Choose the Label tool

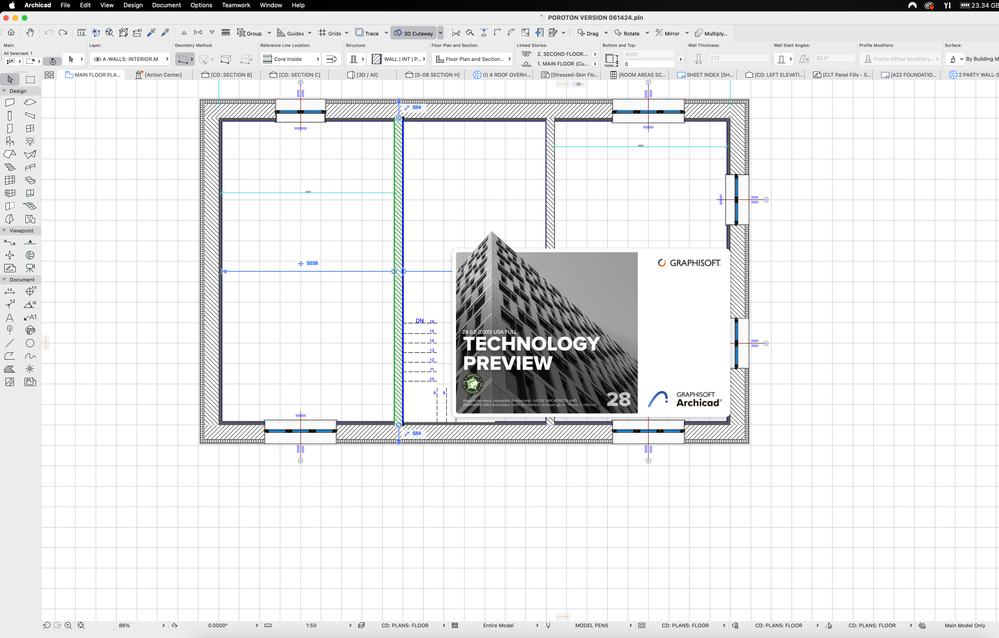coord(30,317)
